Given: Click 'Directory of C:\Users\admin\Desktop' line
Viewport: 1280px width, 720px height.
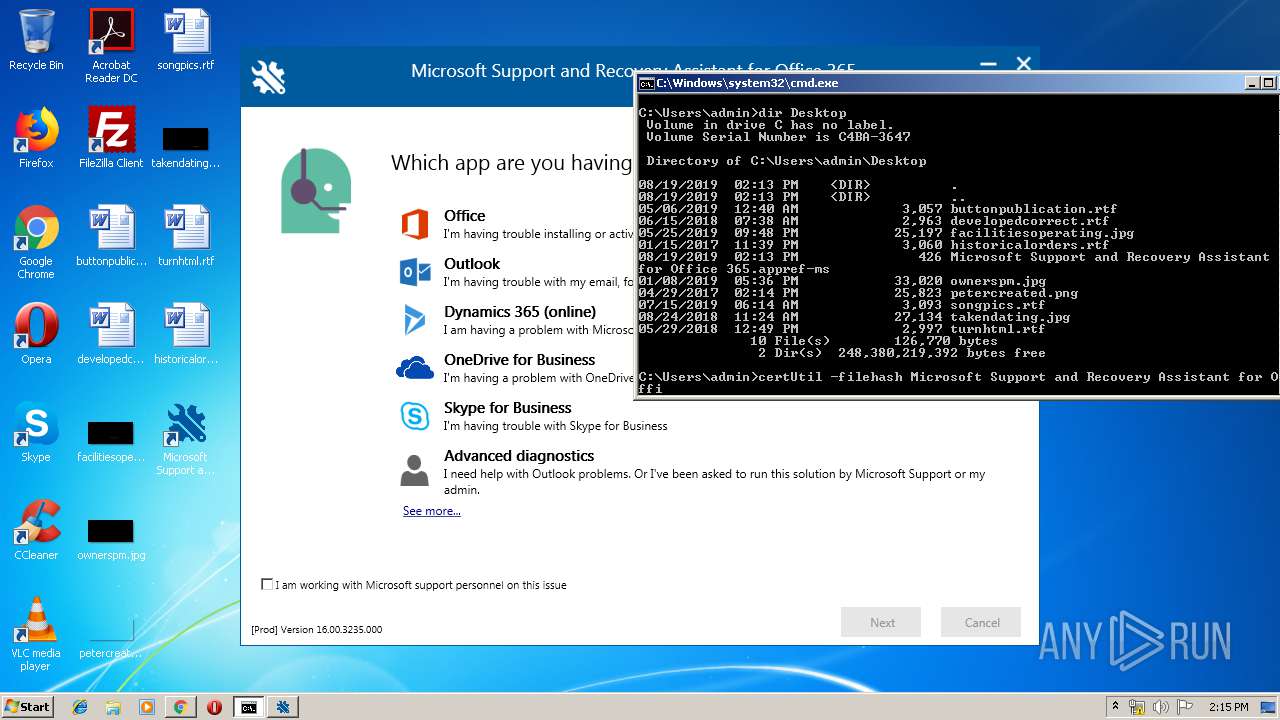Looking at the screenshot, I should click(786, 161).
